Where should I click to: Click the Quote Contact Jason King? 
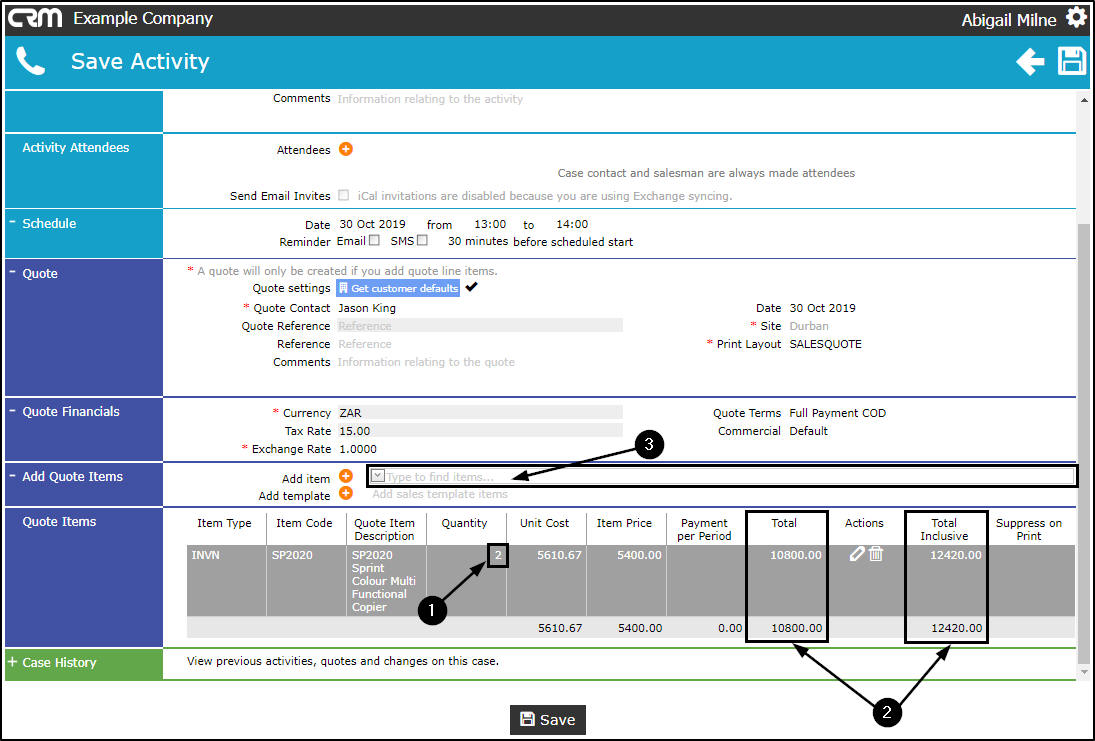[x=367, y=308]
